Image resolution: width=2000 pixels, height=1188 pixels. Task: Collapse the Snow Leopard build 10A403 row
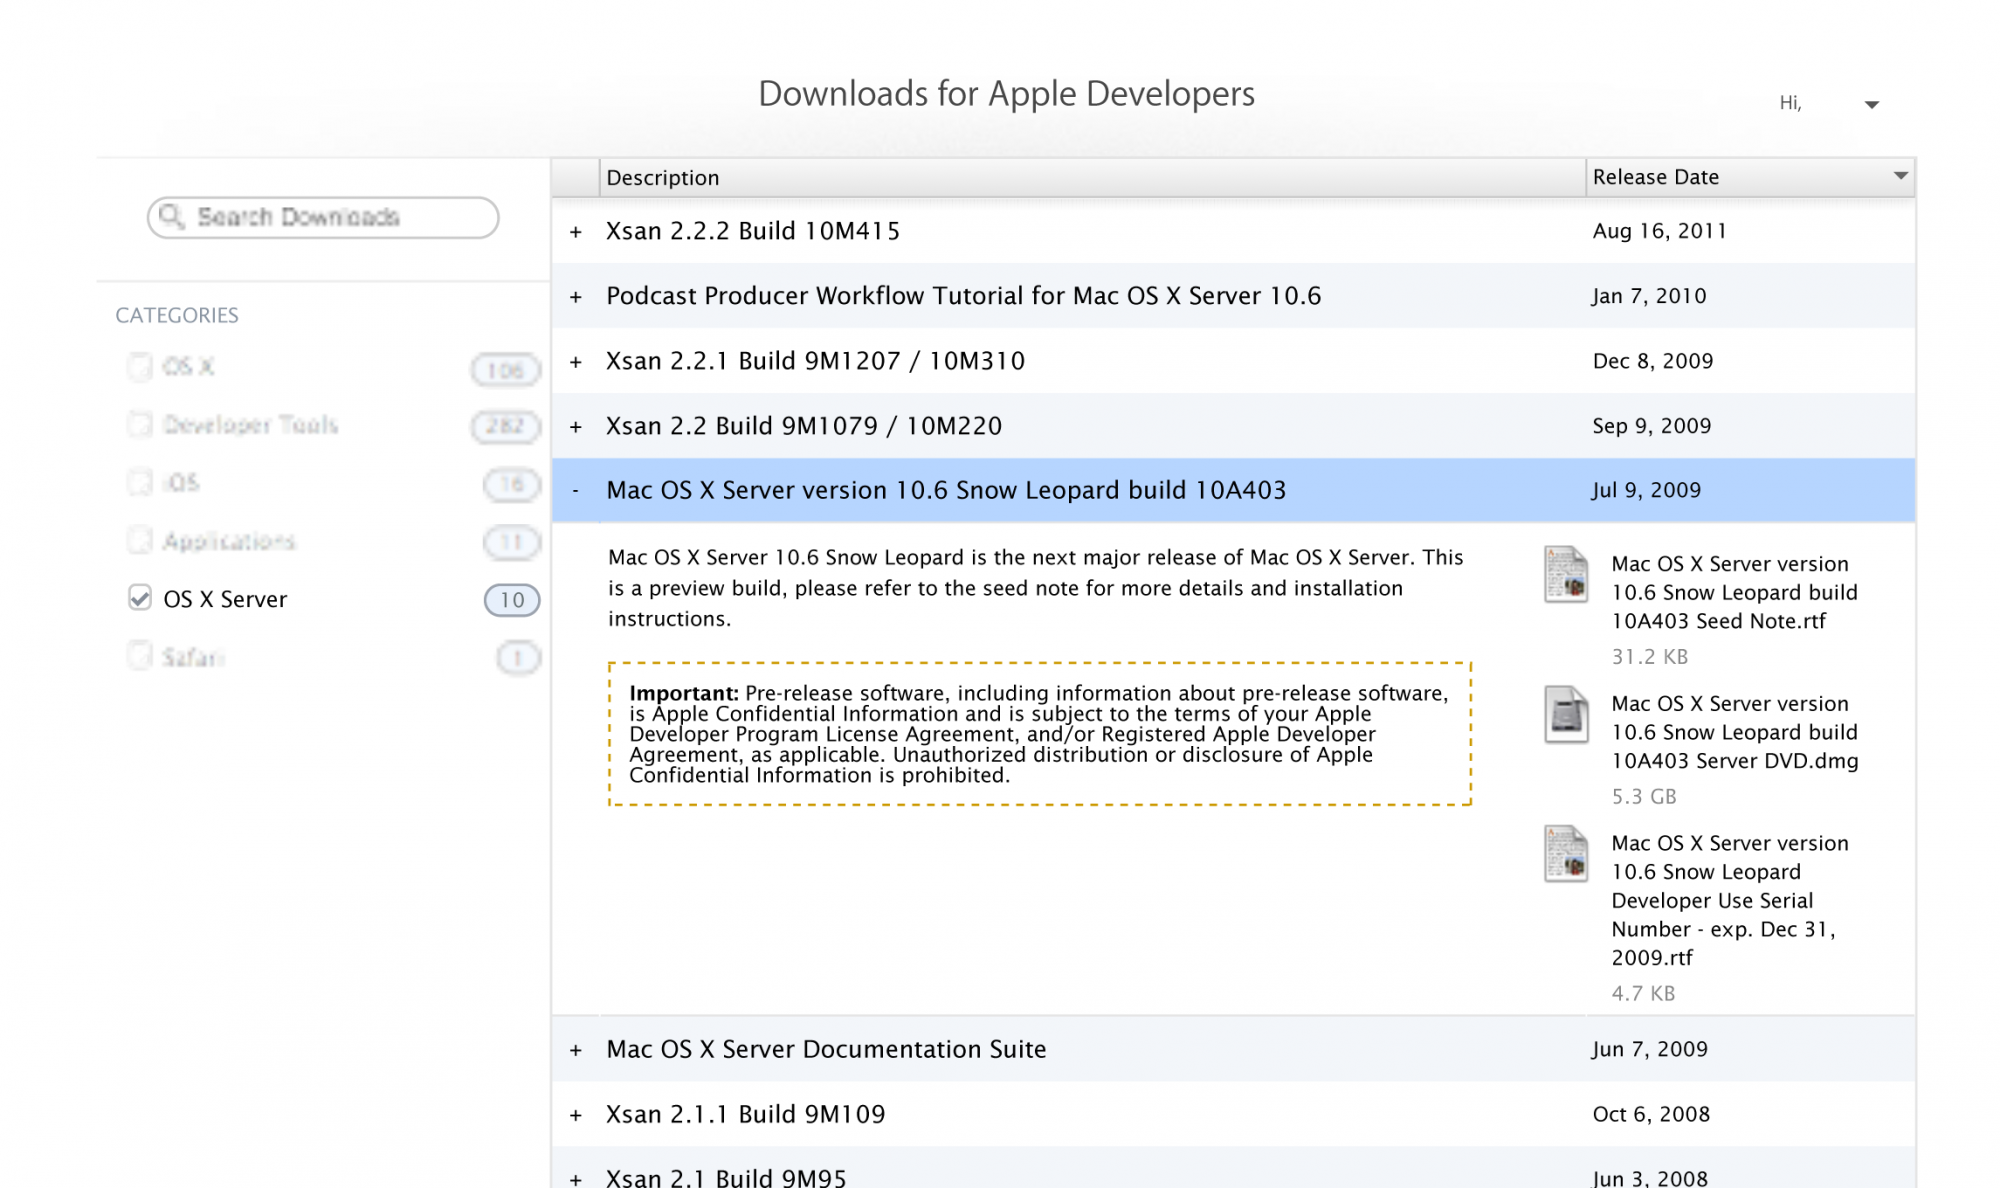(x=576, y=490)
